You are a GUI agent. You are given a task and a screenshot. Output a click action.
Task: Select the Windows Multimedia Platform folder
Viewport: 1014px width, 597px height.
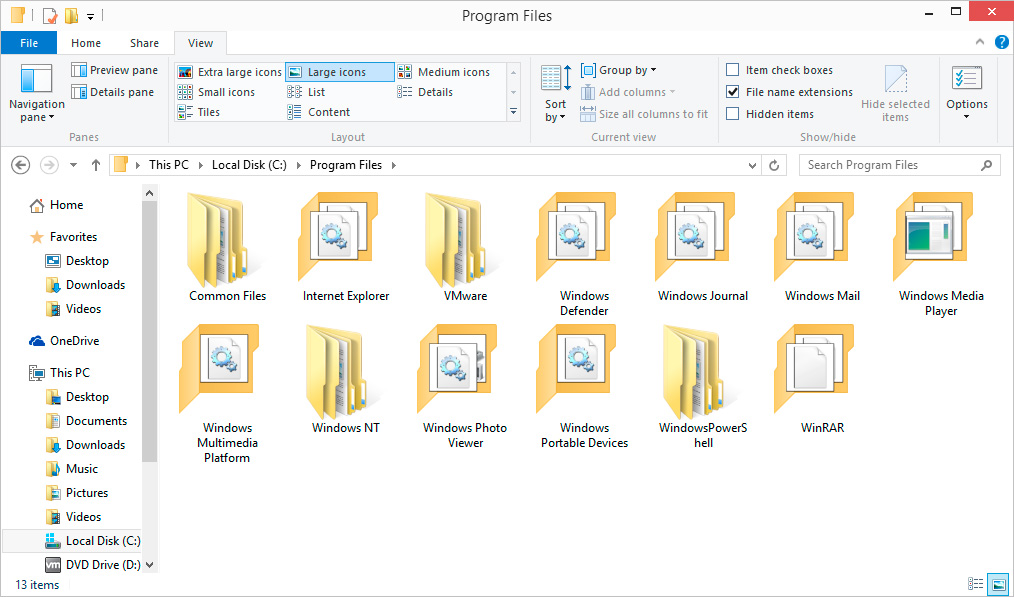point(227,394)
